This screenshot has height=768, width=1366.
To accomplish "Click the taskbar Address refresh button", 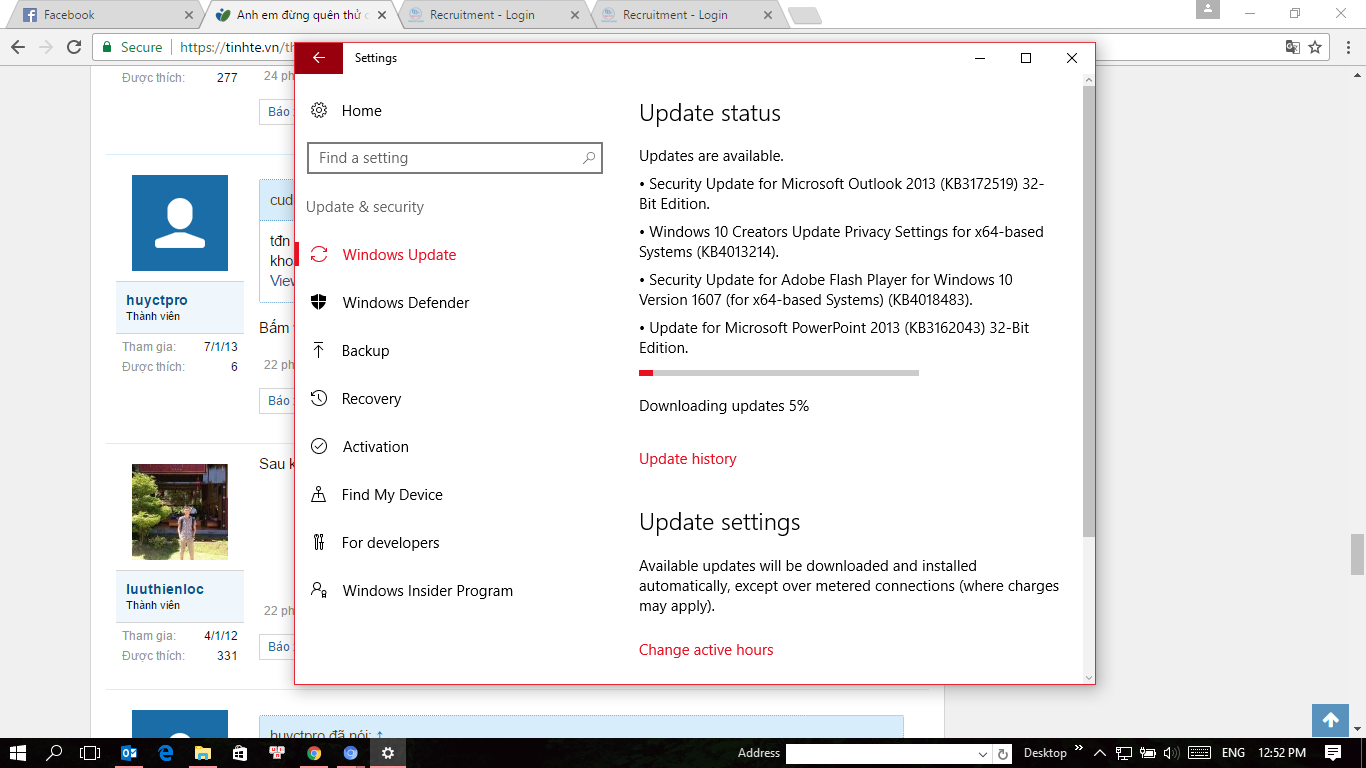I will [1003, 754].
